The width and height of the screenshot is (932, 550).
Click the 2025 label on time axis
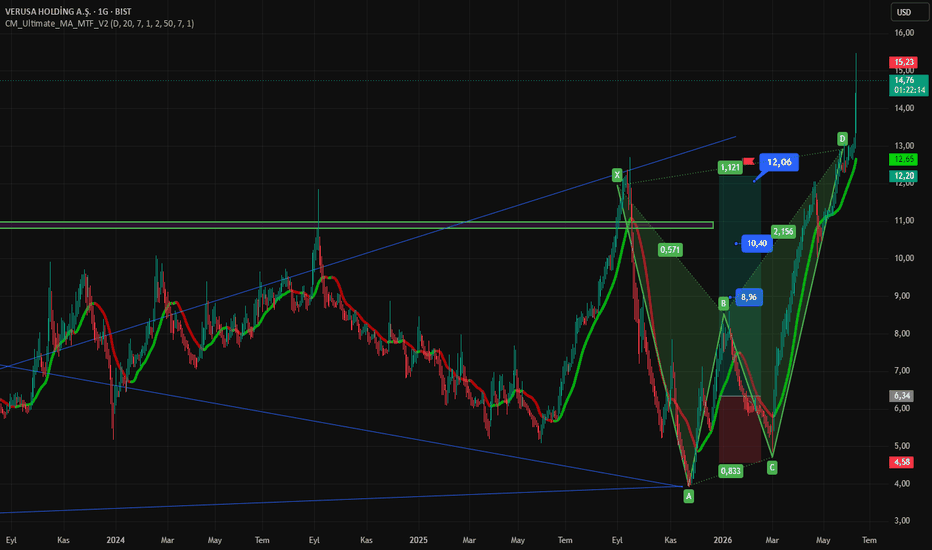tap(418, 540)
